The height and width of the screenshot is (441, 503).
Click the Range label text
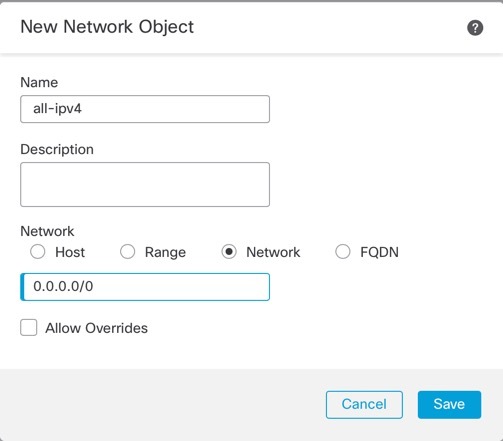165,252
